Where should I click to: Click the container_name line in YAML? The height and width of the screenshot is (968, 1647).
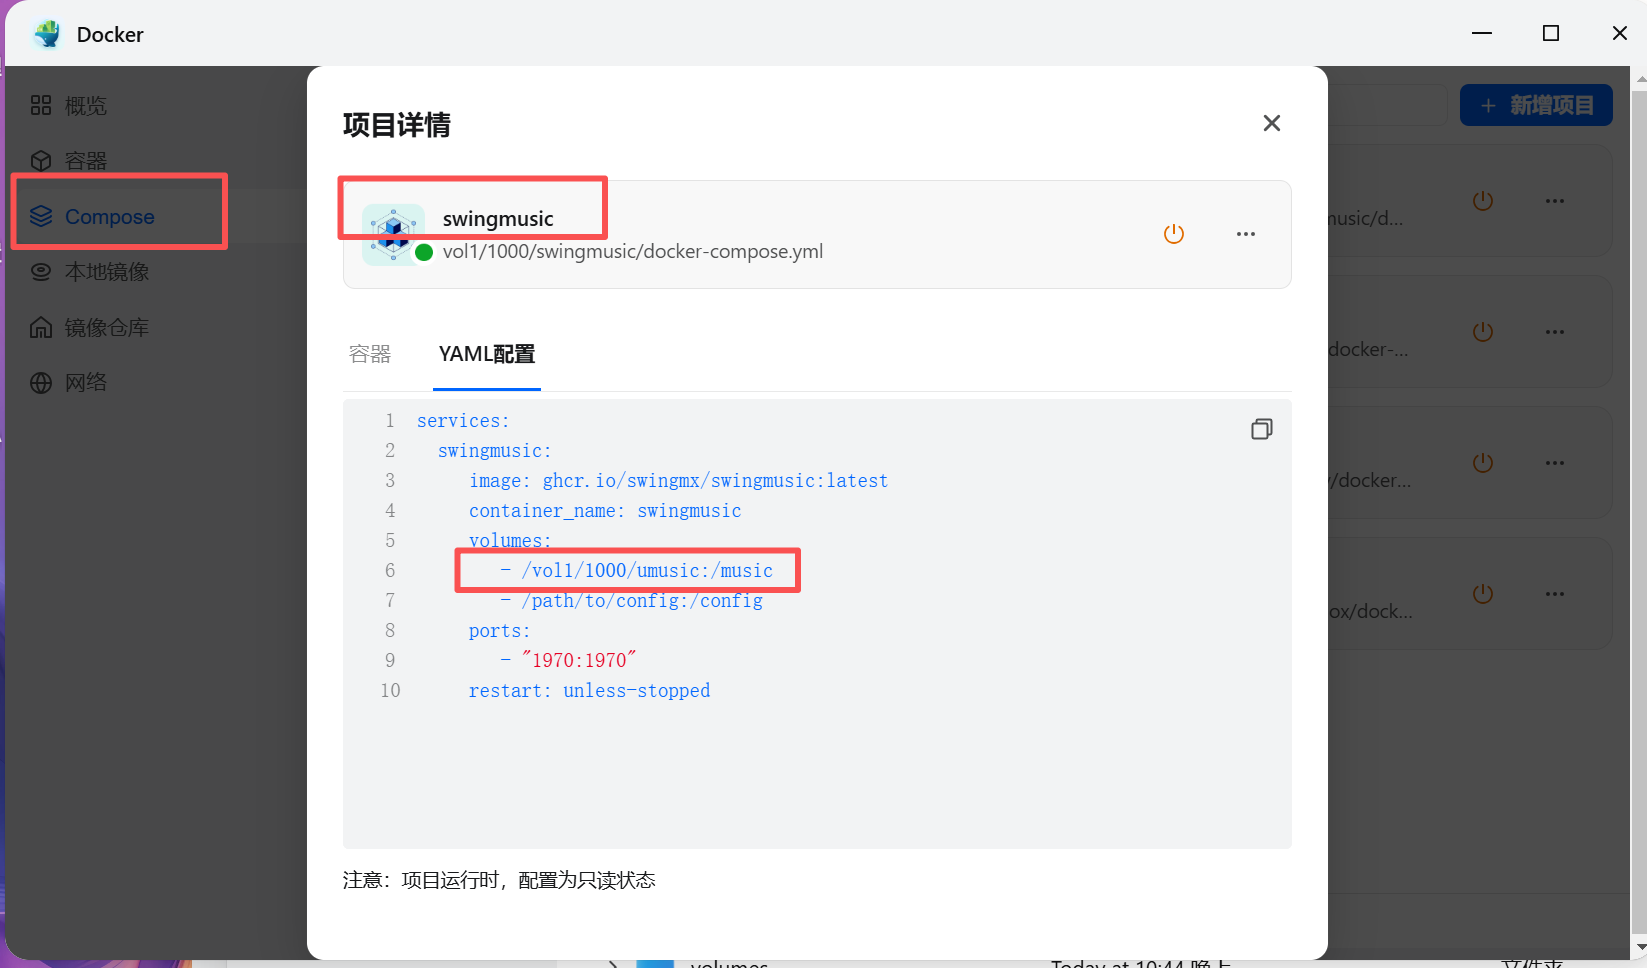point(605,511)
